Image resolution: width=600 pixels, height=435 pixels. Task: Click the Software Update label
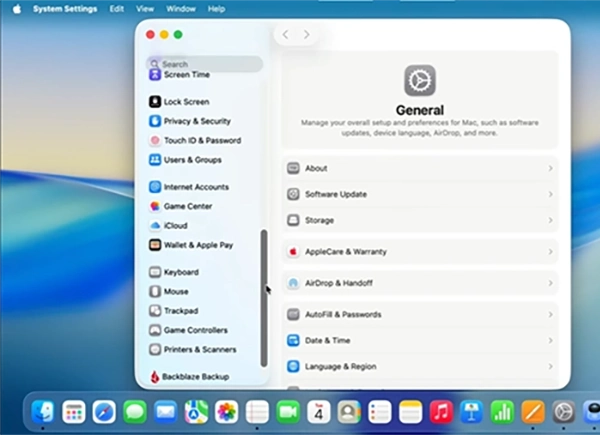[336, 194]
